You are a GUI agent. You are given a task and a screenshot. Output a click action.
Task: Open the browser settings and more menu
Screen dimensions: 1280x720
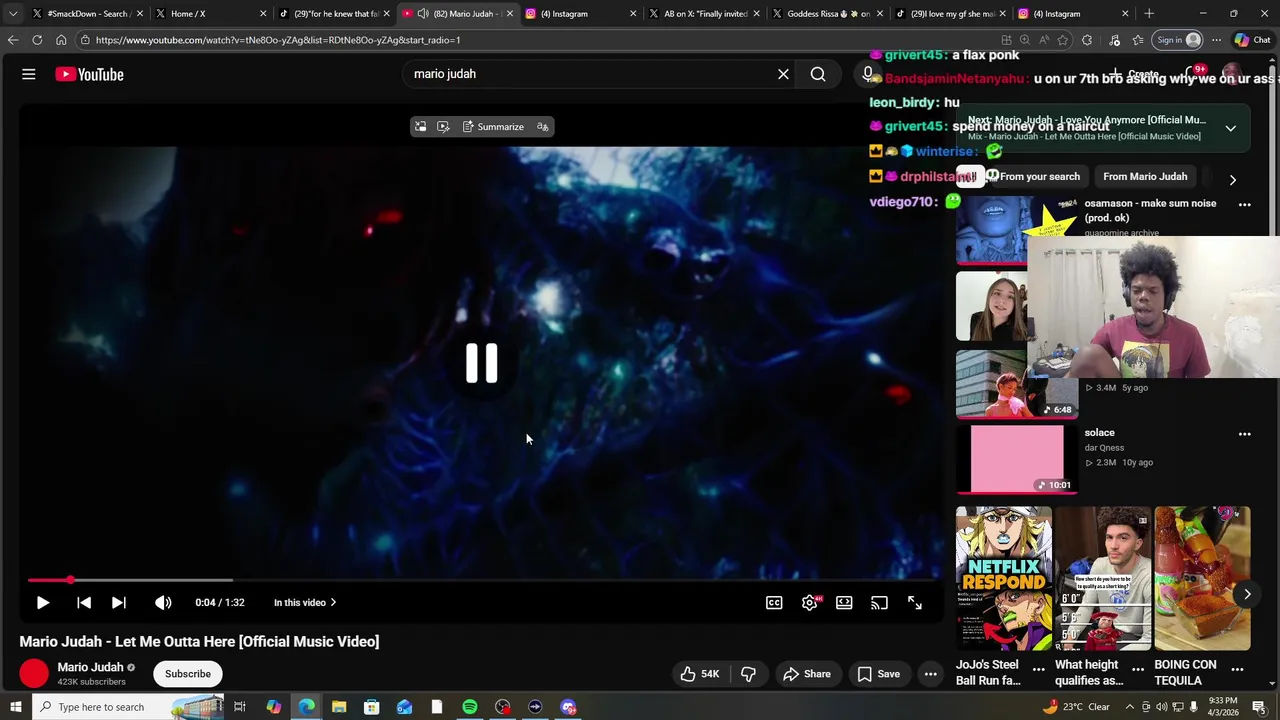[x=1216, y=40]
